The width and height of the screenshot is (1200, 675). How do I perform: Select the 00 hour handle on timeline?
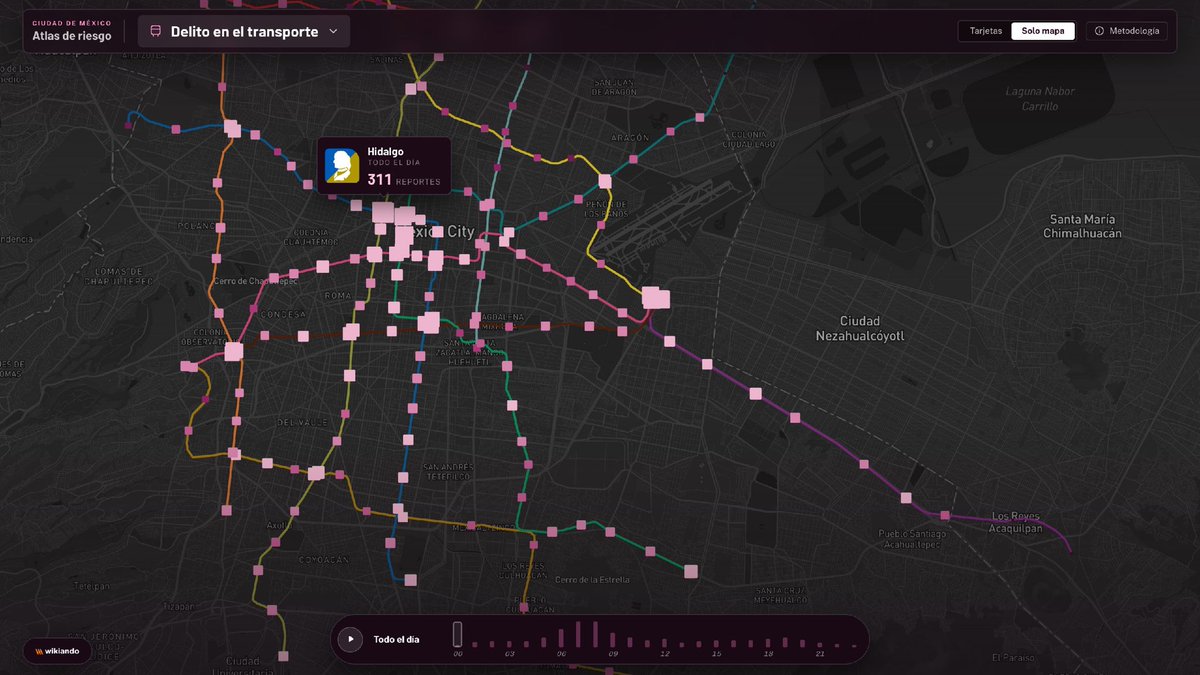(x=457, y=634)
